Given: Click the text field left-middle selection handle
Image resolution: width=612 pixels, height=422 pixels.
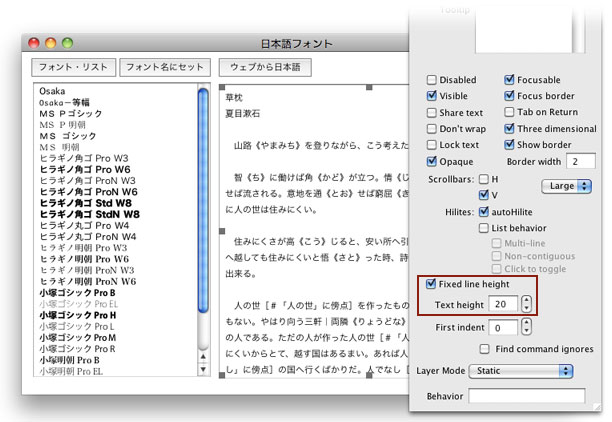Looking at the screenshot, I should (x=222, y=231).
